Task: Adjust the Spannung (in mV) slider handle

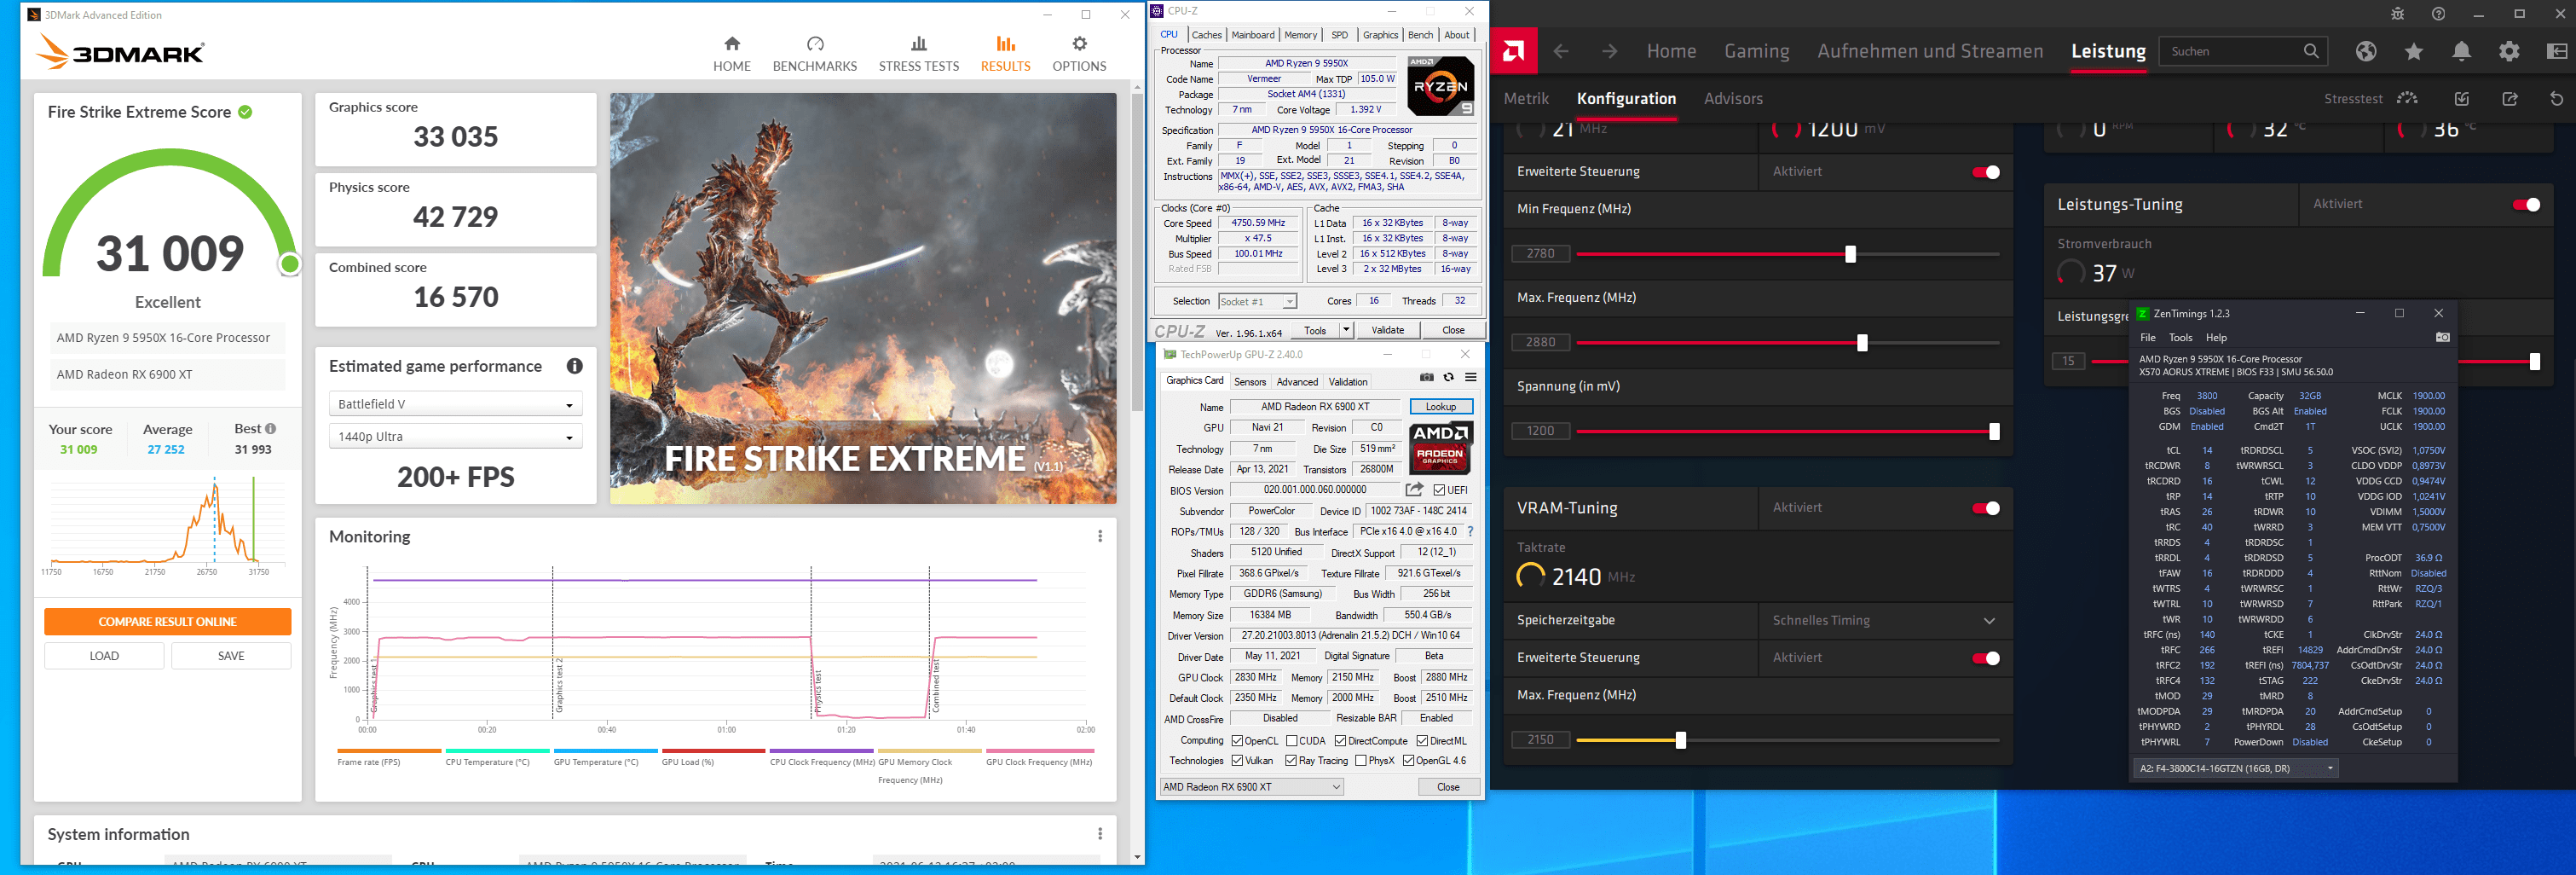Action: (x=1994, y=431)
